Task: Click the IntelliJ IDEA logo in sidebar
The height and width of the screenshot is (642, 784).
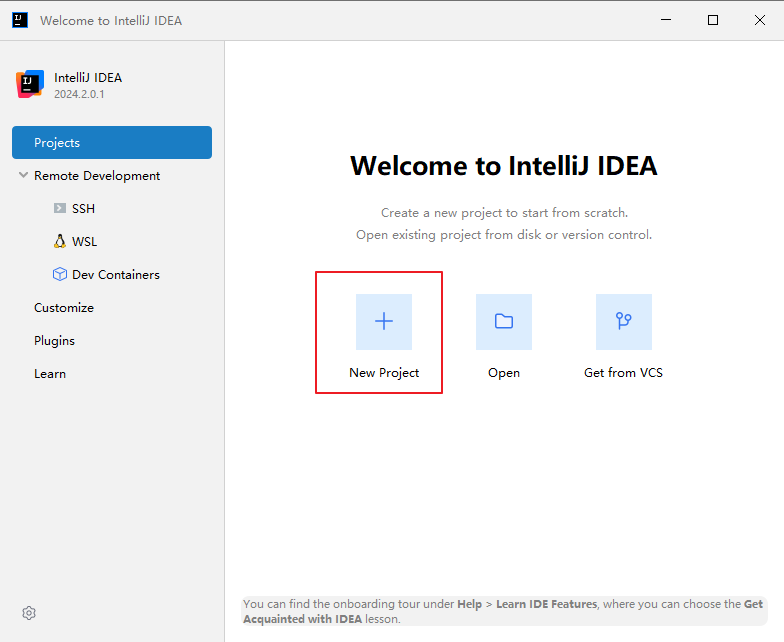Action: click(x=30, y=84)
